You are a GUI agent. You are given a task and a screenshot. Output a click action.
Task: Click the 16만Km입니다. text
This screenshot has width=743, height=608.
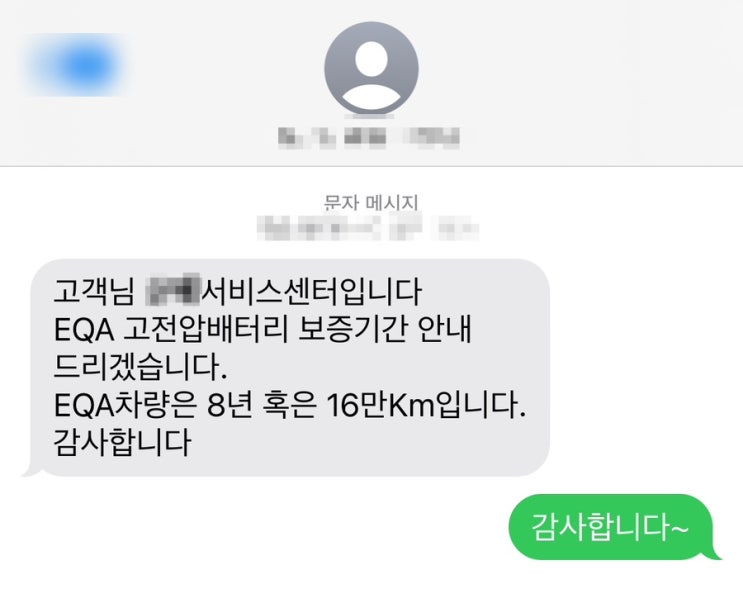(426, 406)
